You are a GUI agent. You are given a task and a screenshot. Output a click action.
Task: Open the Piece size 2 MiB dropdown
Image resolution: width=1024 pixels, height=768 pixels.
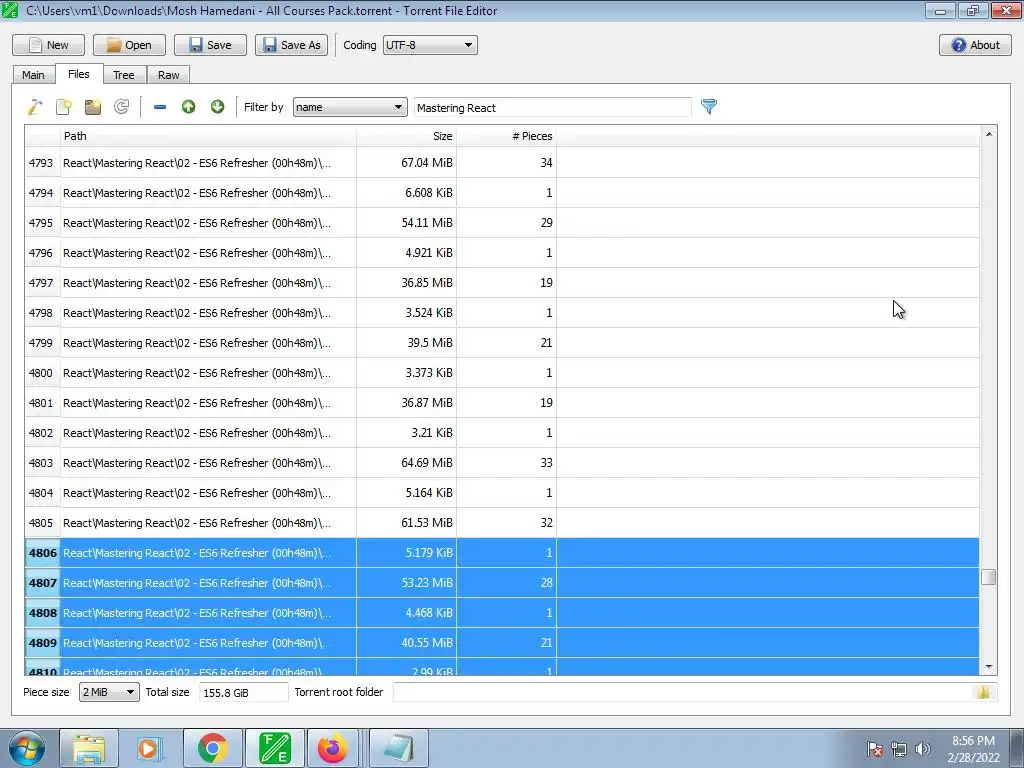109,692
